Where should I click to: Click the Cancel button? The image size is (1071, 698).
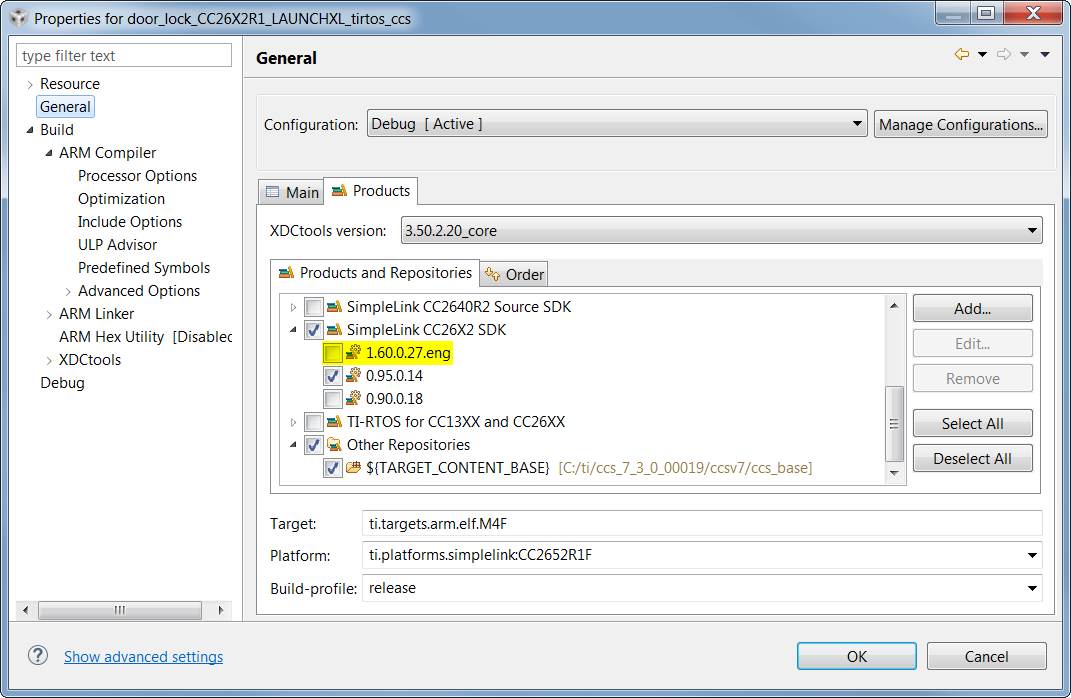click(x=986, y=656)
